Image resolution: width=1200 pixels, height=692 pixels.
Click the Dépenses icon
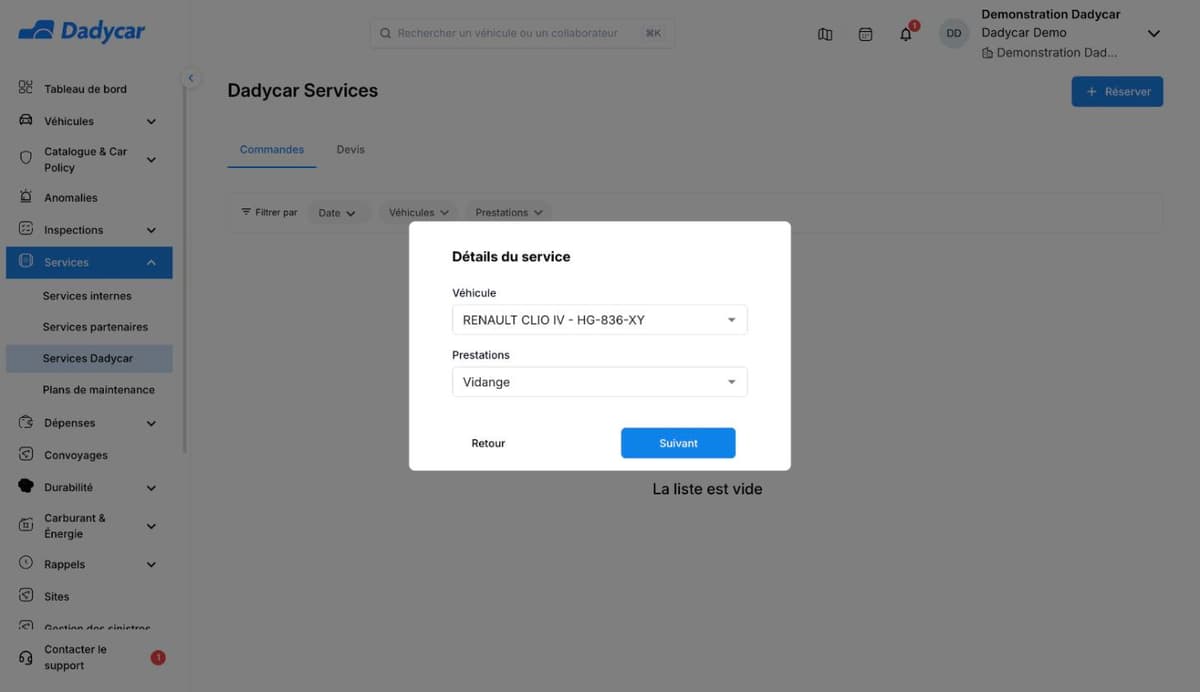click(x=26, y=422)
